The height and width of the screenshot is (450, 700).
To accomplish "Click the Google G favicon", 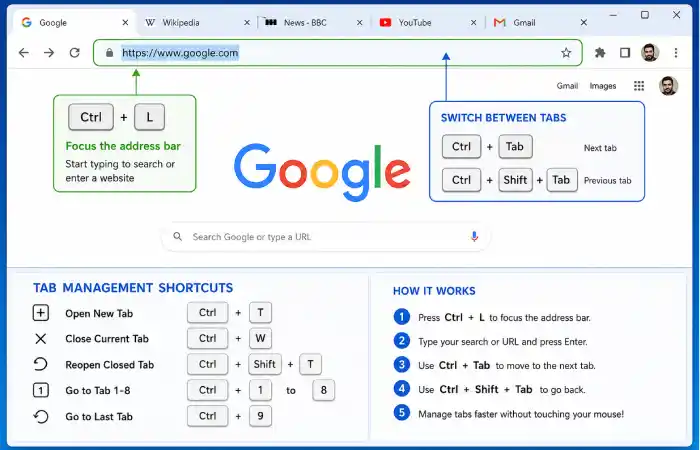I will tap(26, 22).
